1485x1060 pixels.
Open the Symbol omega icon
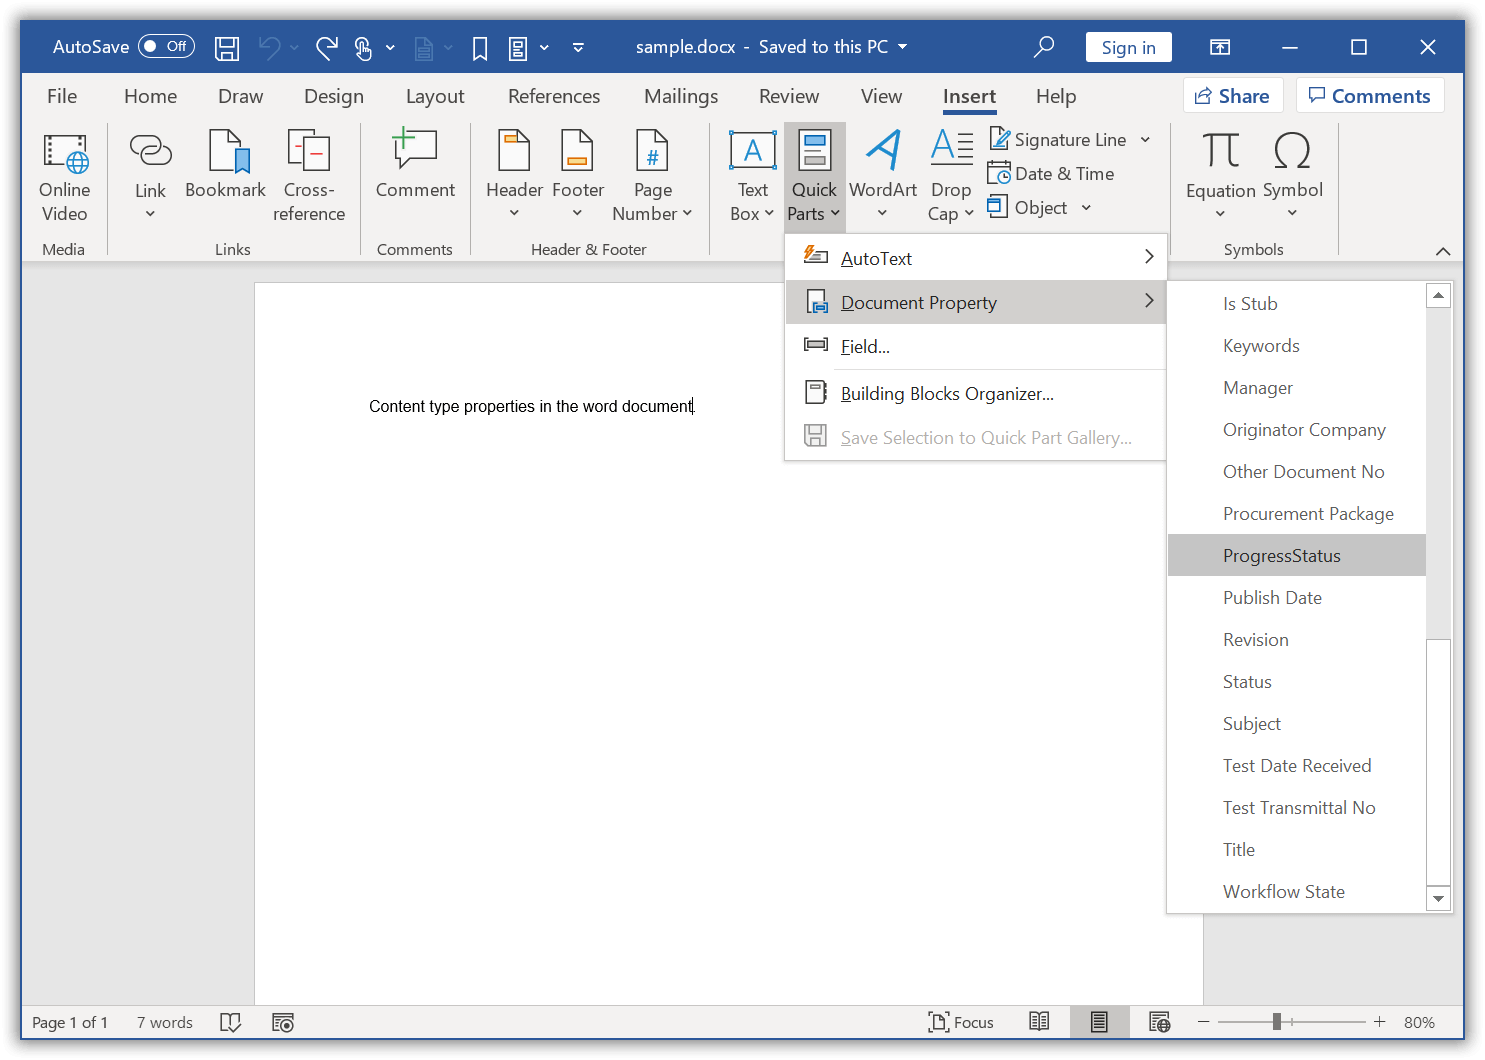pos(1292,152)
